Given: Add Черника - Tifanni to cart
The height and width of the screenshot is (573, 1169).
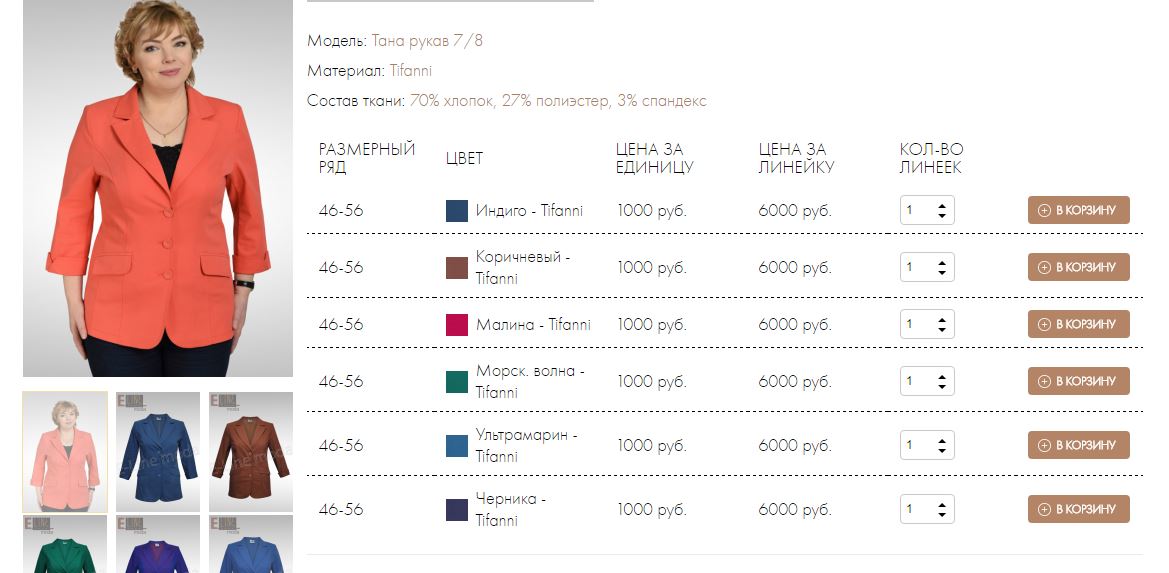Looking at the screenshot, I should tap(1078, 509).
